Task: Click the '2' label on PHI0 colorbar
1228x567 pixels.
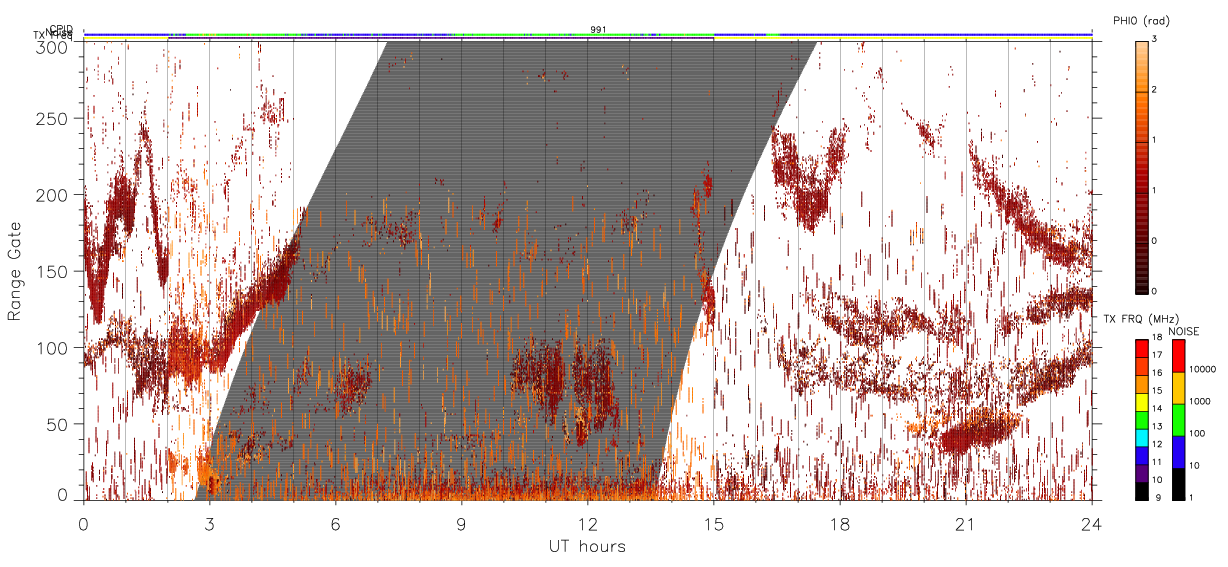Action: pos(1156,91)
